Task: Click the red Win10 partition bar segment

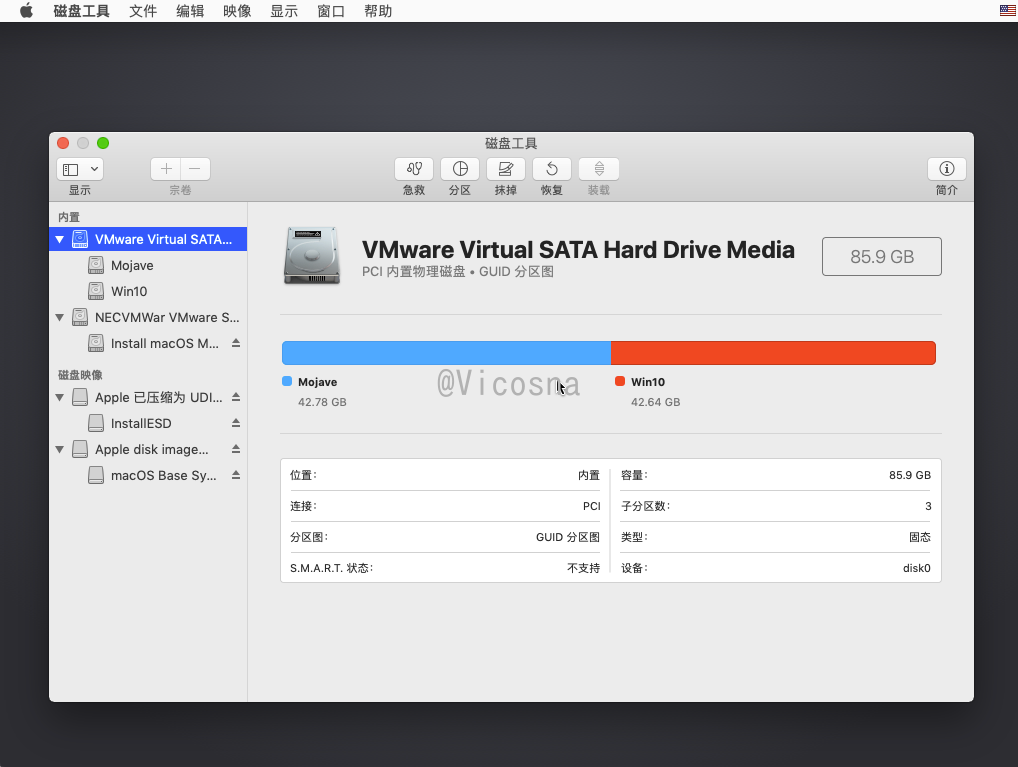Action: coord(773,353)
